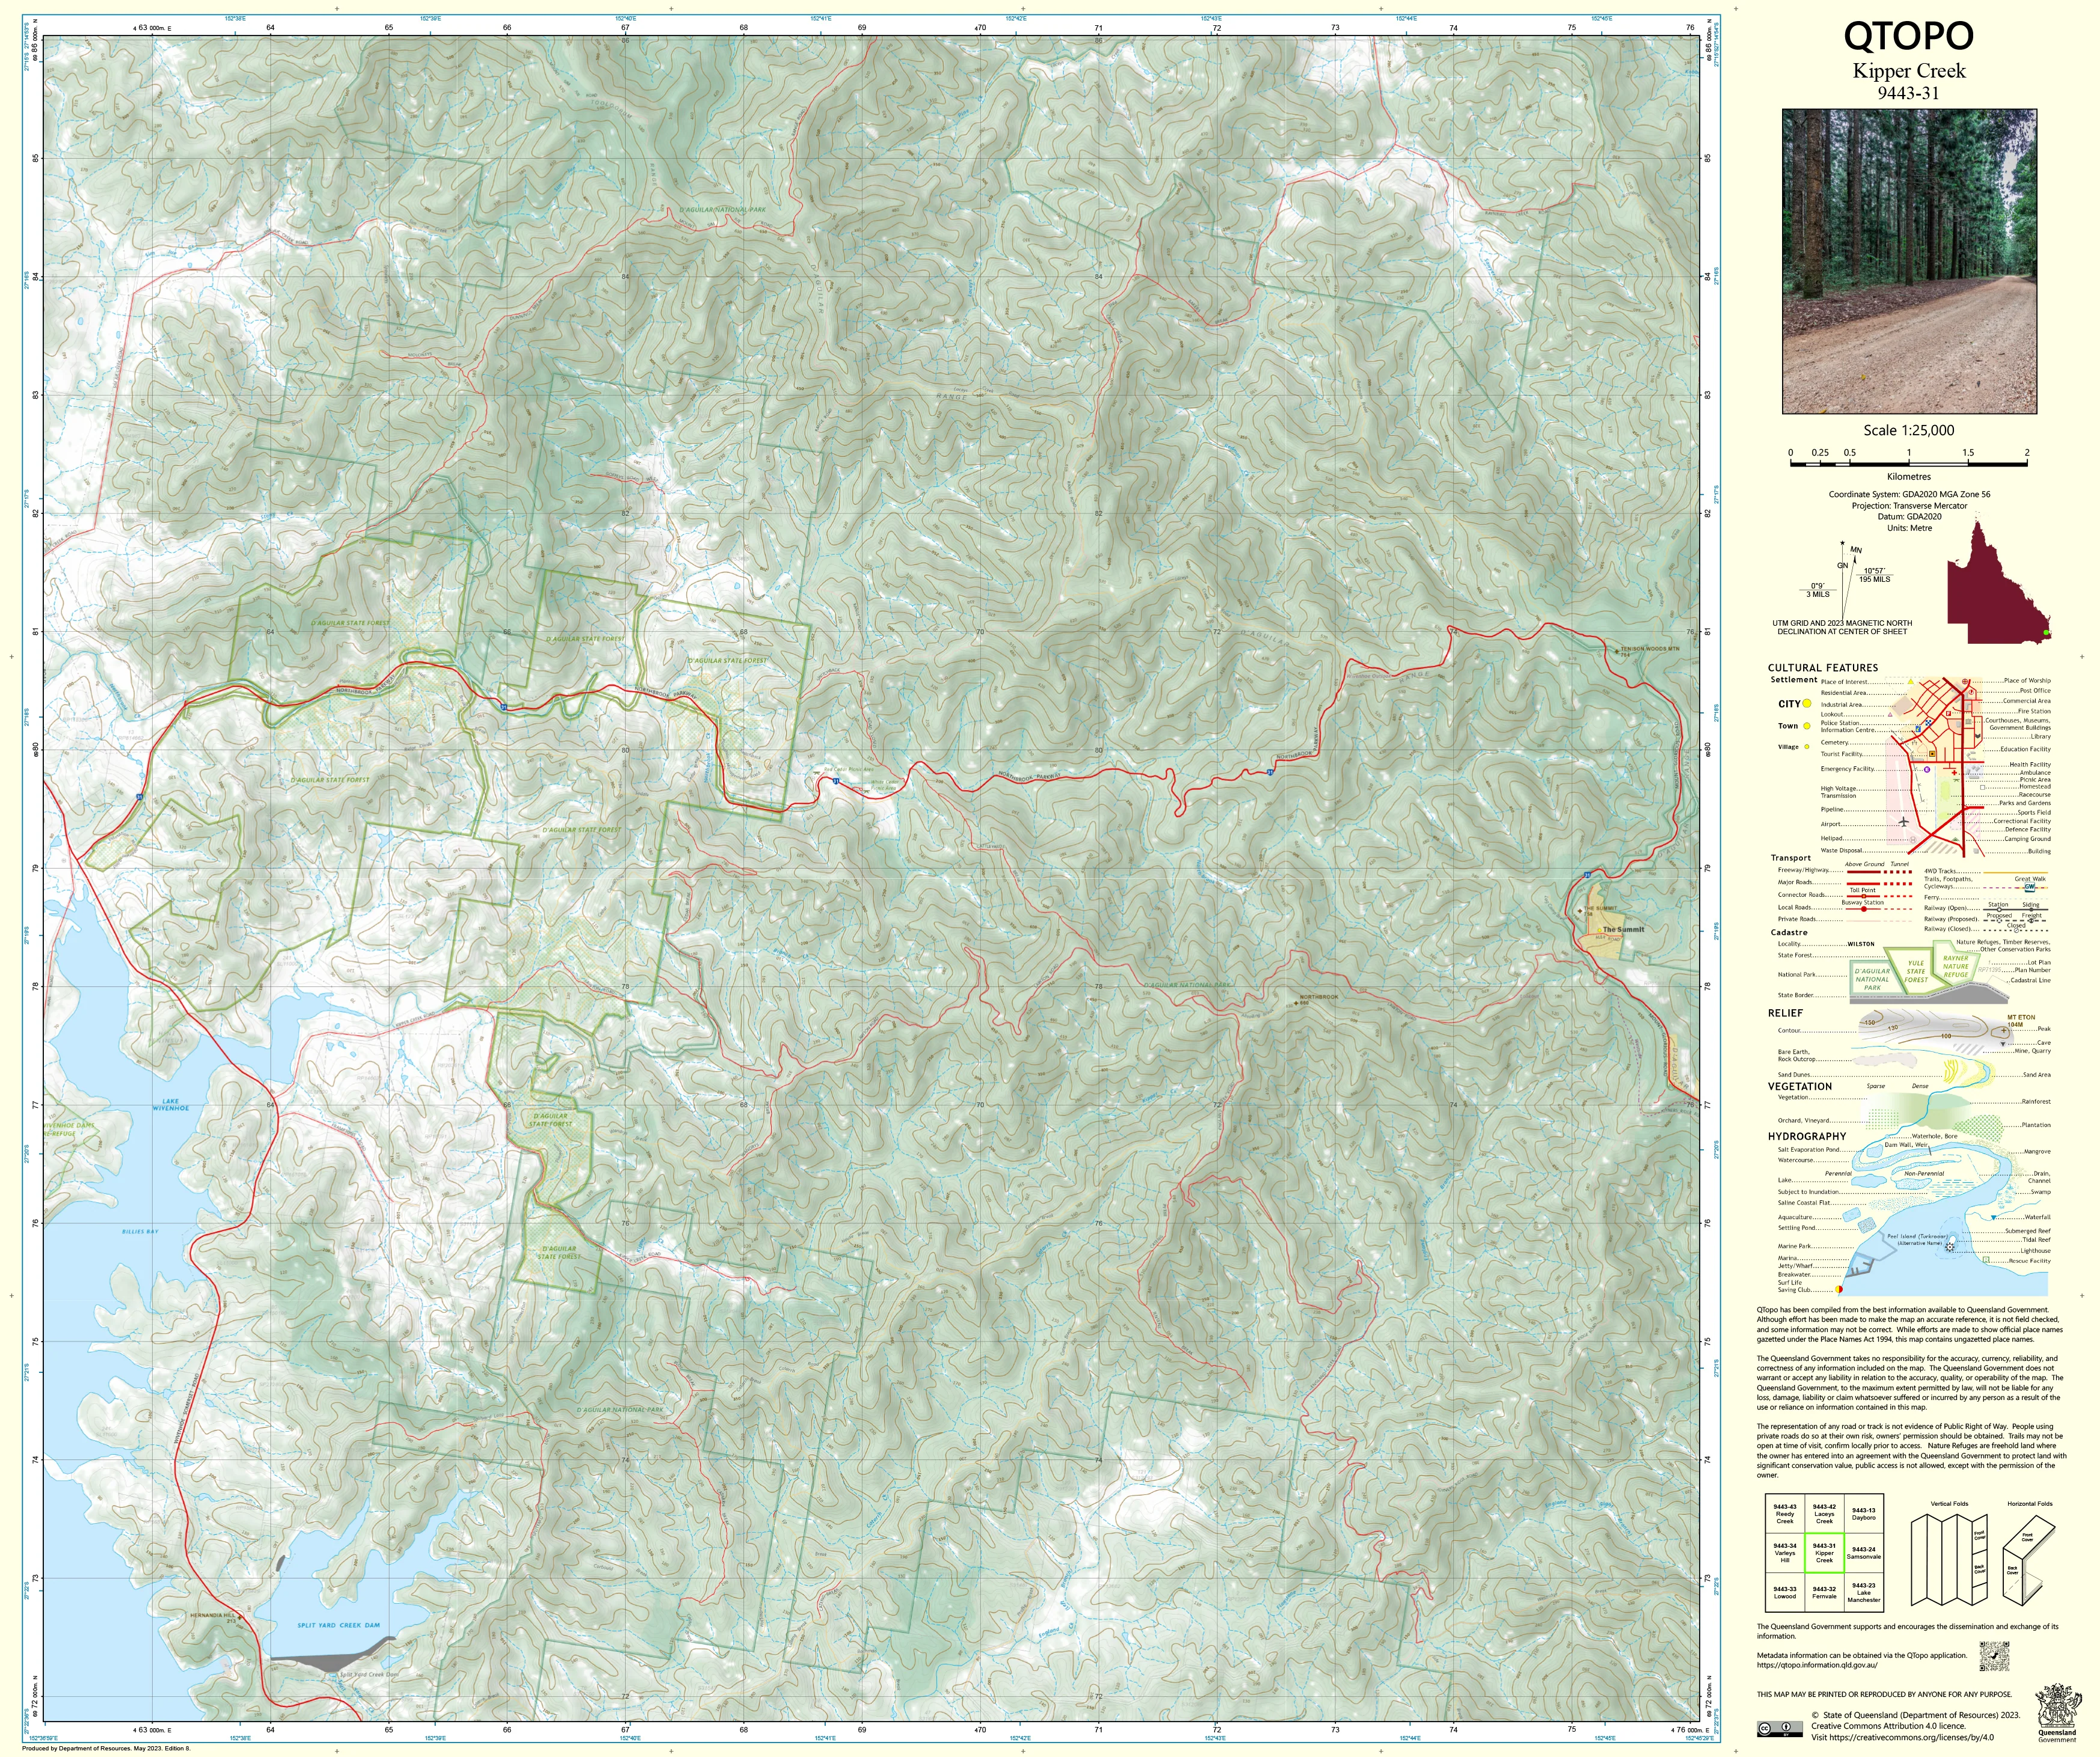Click the Lake Wivenhoe label on map
The height and width of the screenshot is (1757, 2100).
click(170, 1106)
